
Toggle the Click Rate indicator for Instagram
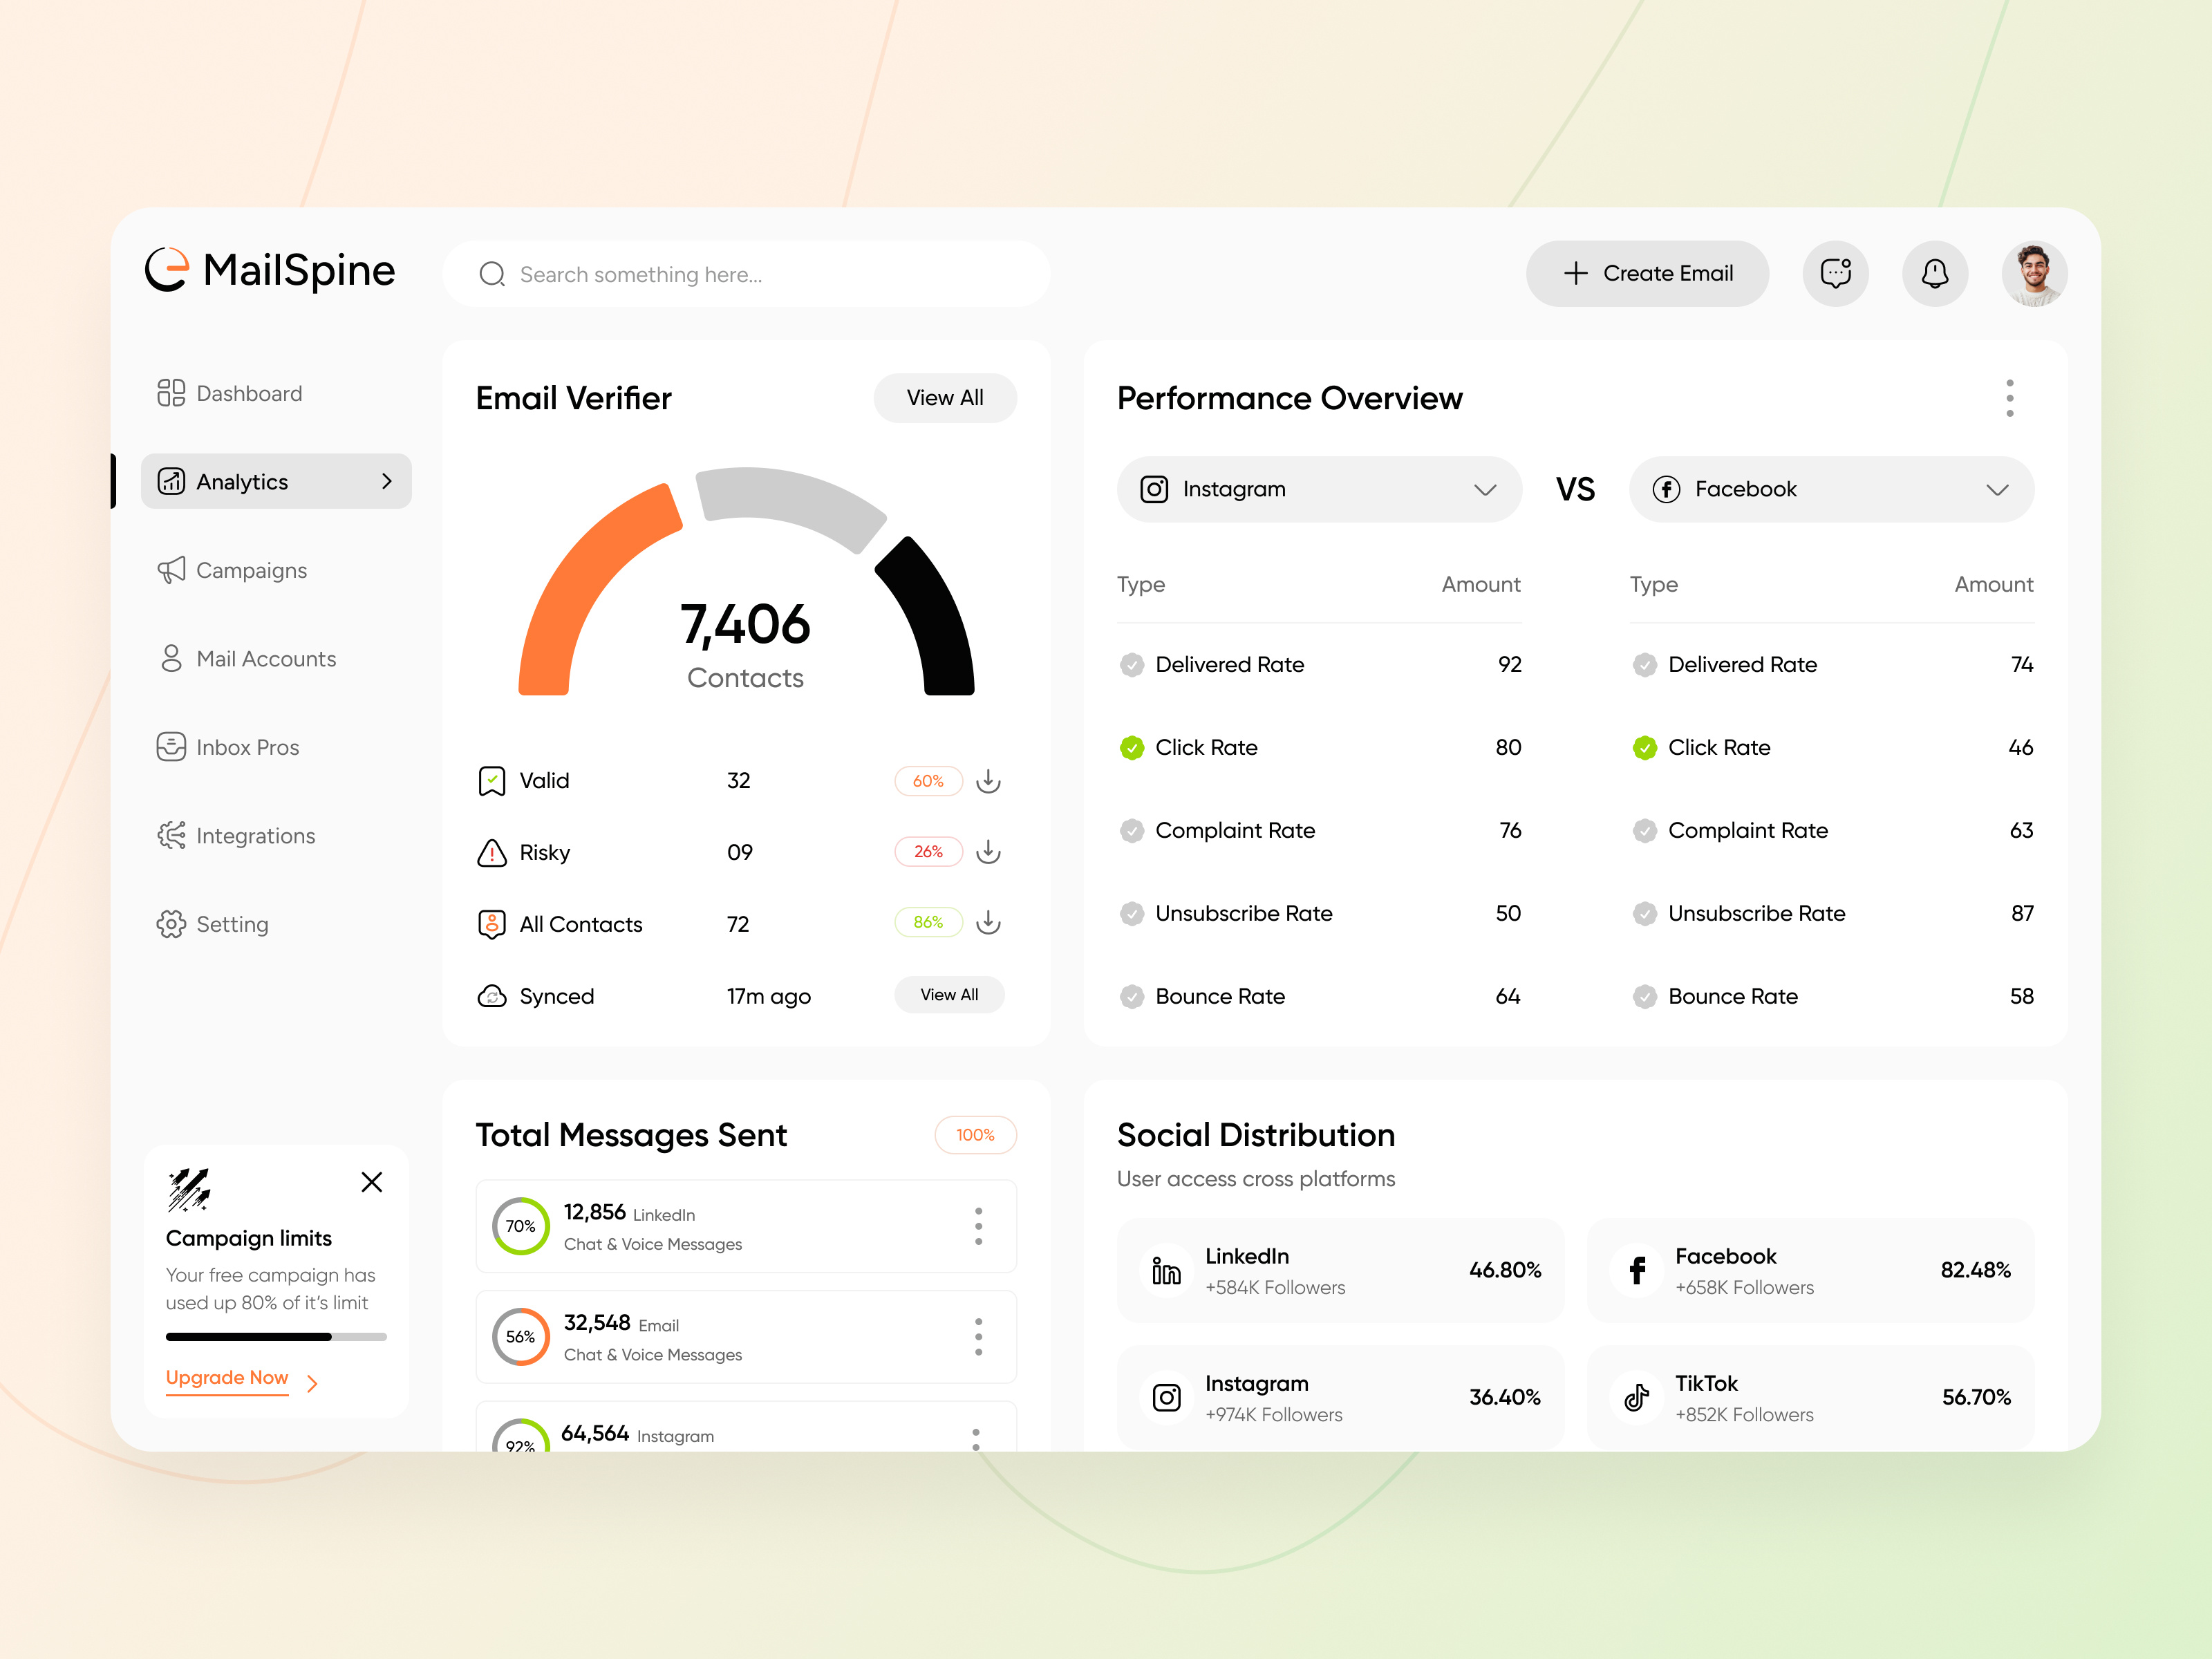click(x=1131, y=747)
